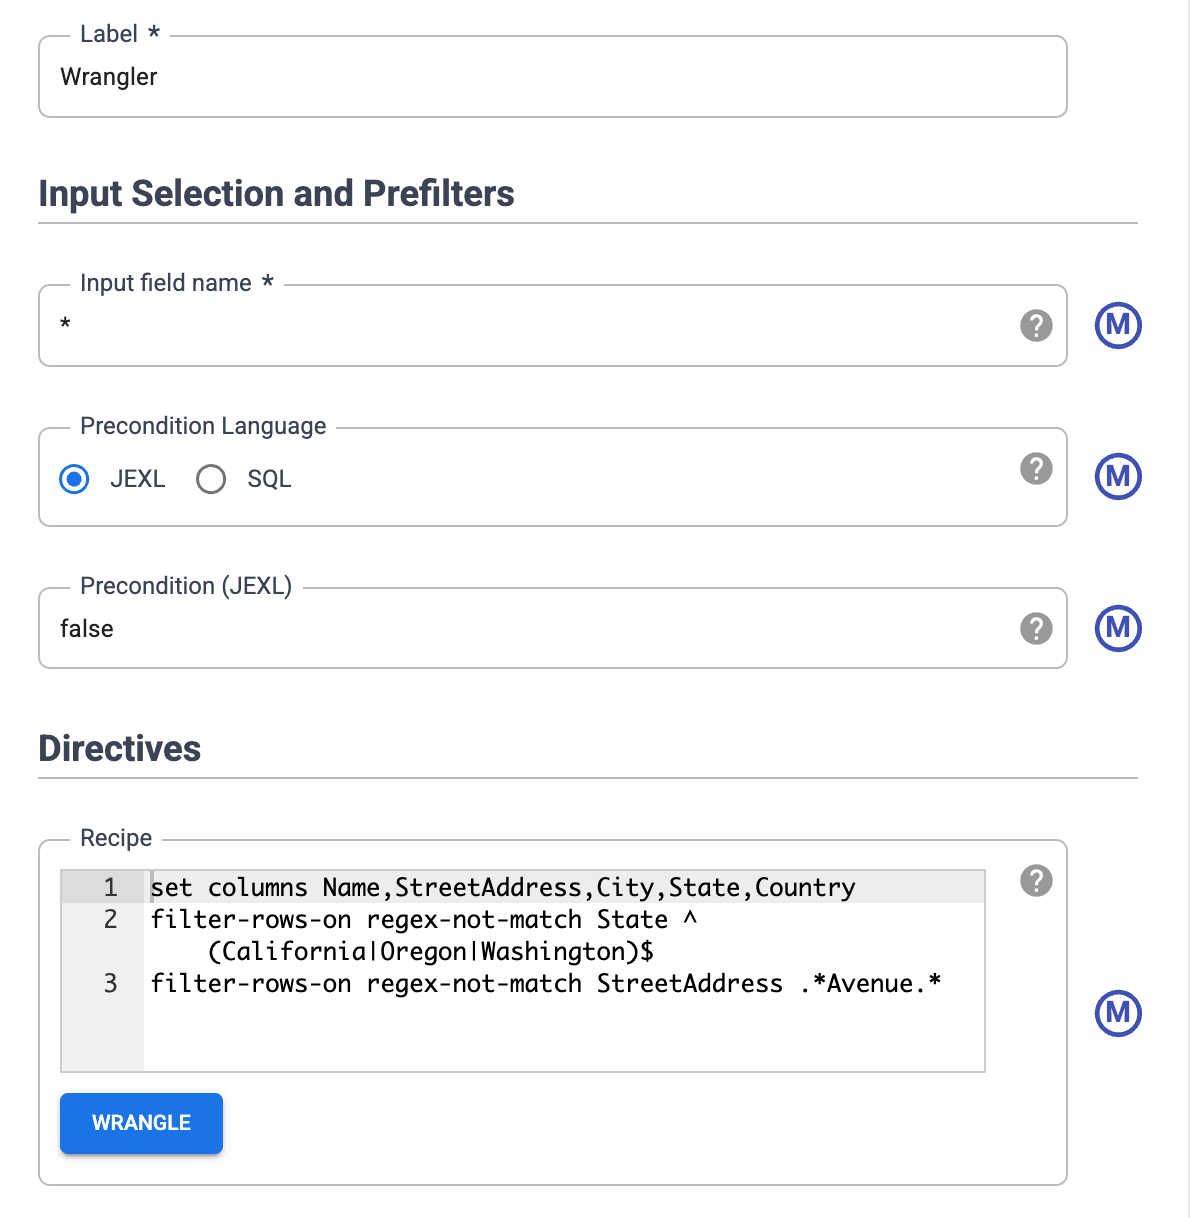Open help for the Precondition (JEXL) field
This screenshot has height=1218, width=1190.
click(1036, 628)
